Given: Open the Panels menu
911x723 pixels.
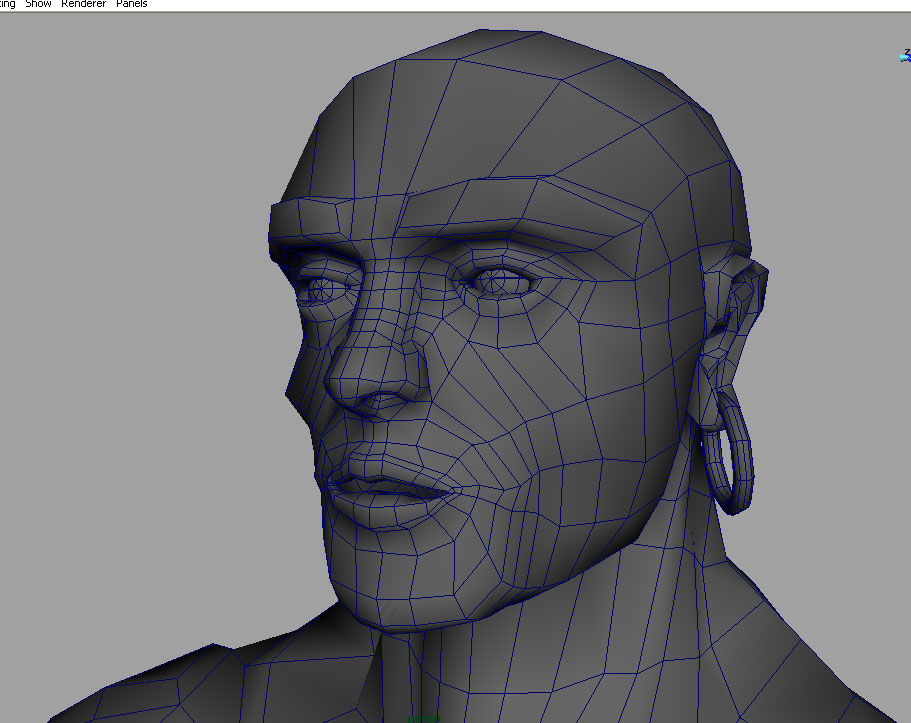Looking at the screenshot, I should click(132, 4).
